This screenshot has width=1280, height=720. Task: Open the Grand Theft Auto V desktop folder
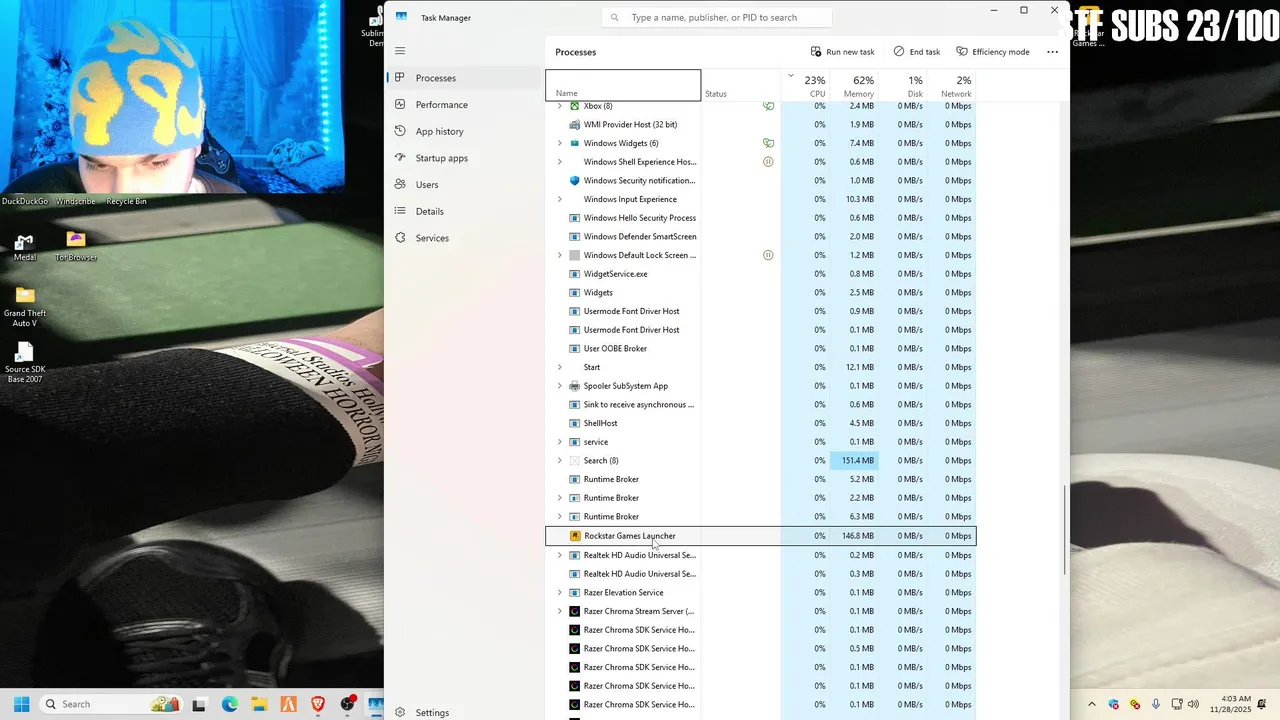pos(25,307)
